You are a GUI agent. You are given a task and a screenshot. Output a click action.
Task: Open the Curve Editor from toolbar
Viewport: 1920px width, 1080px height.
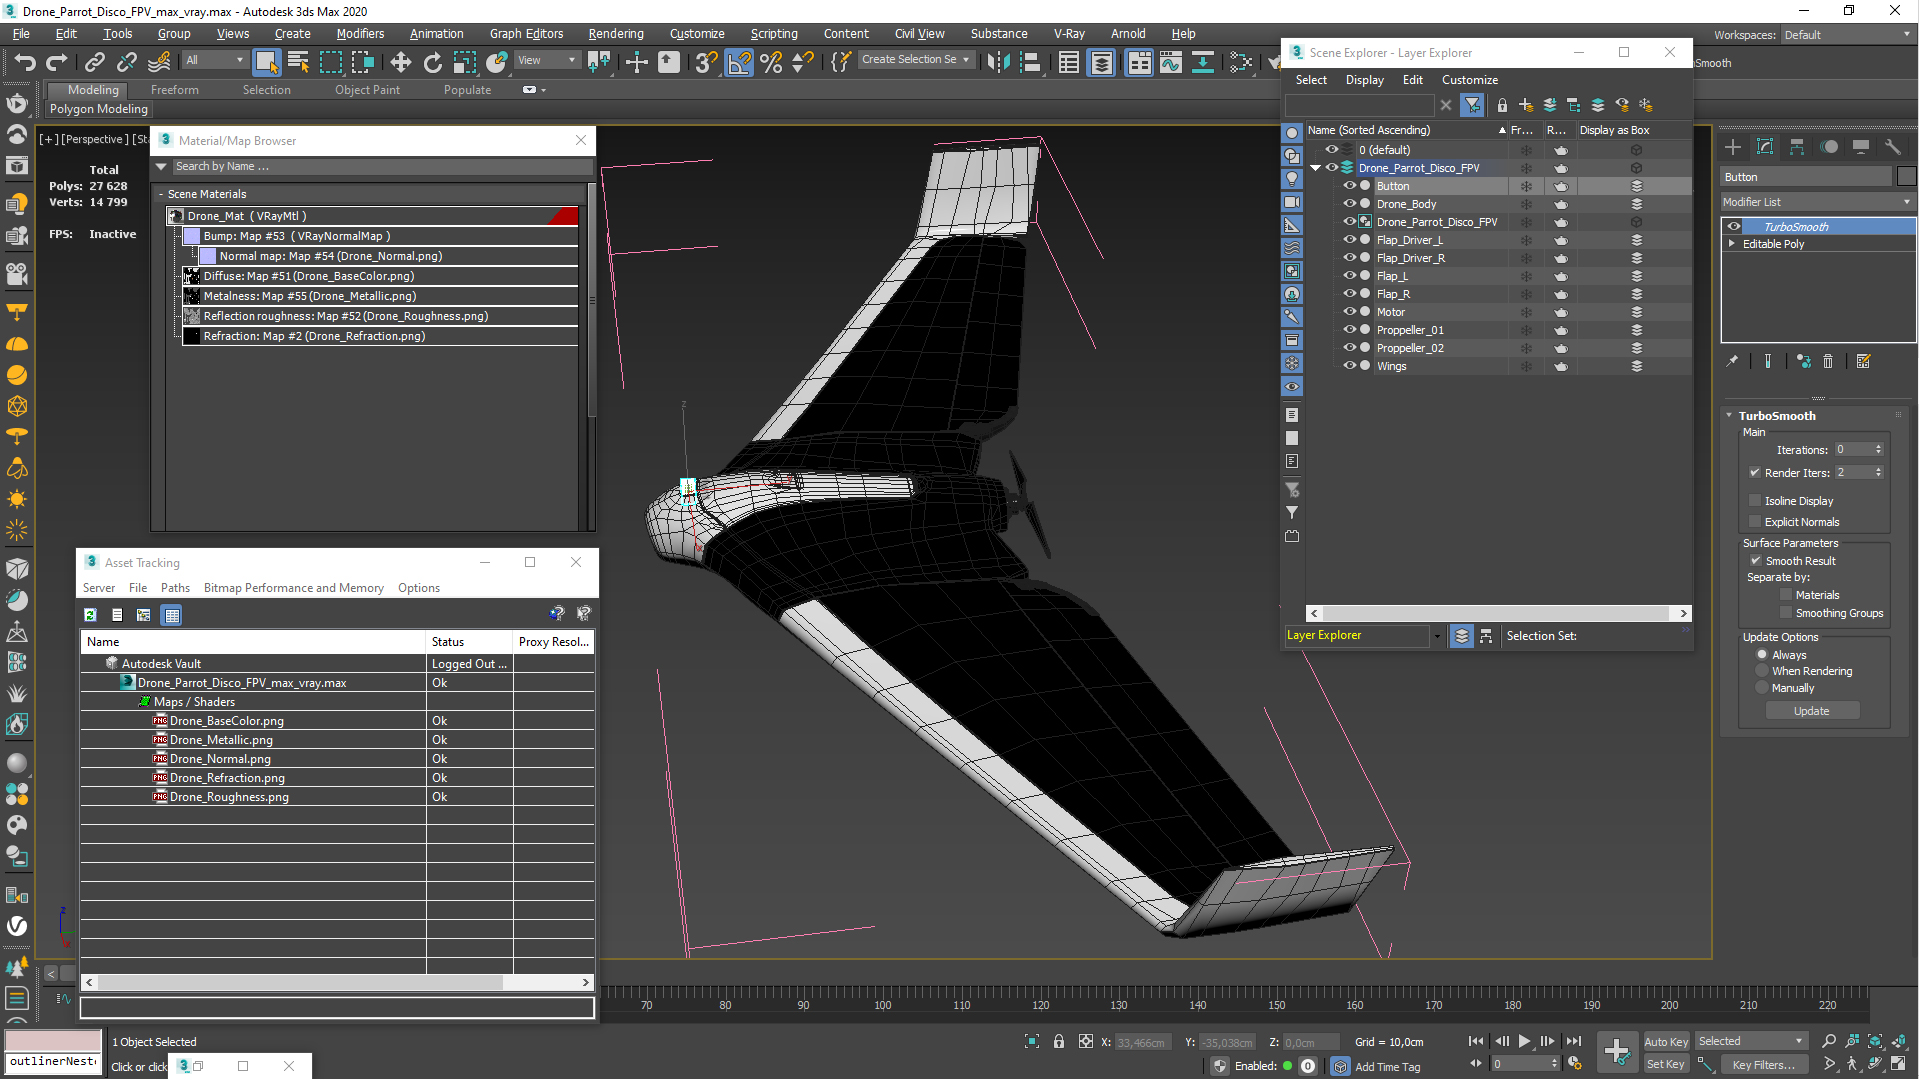click(x=1170, y=62)
